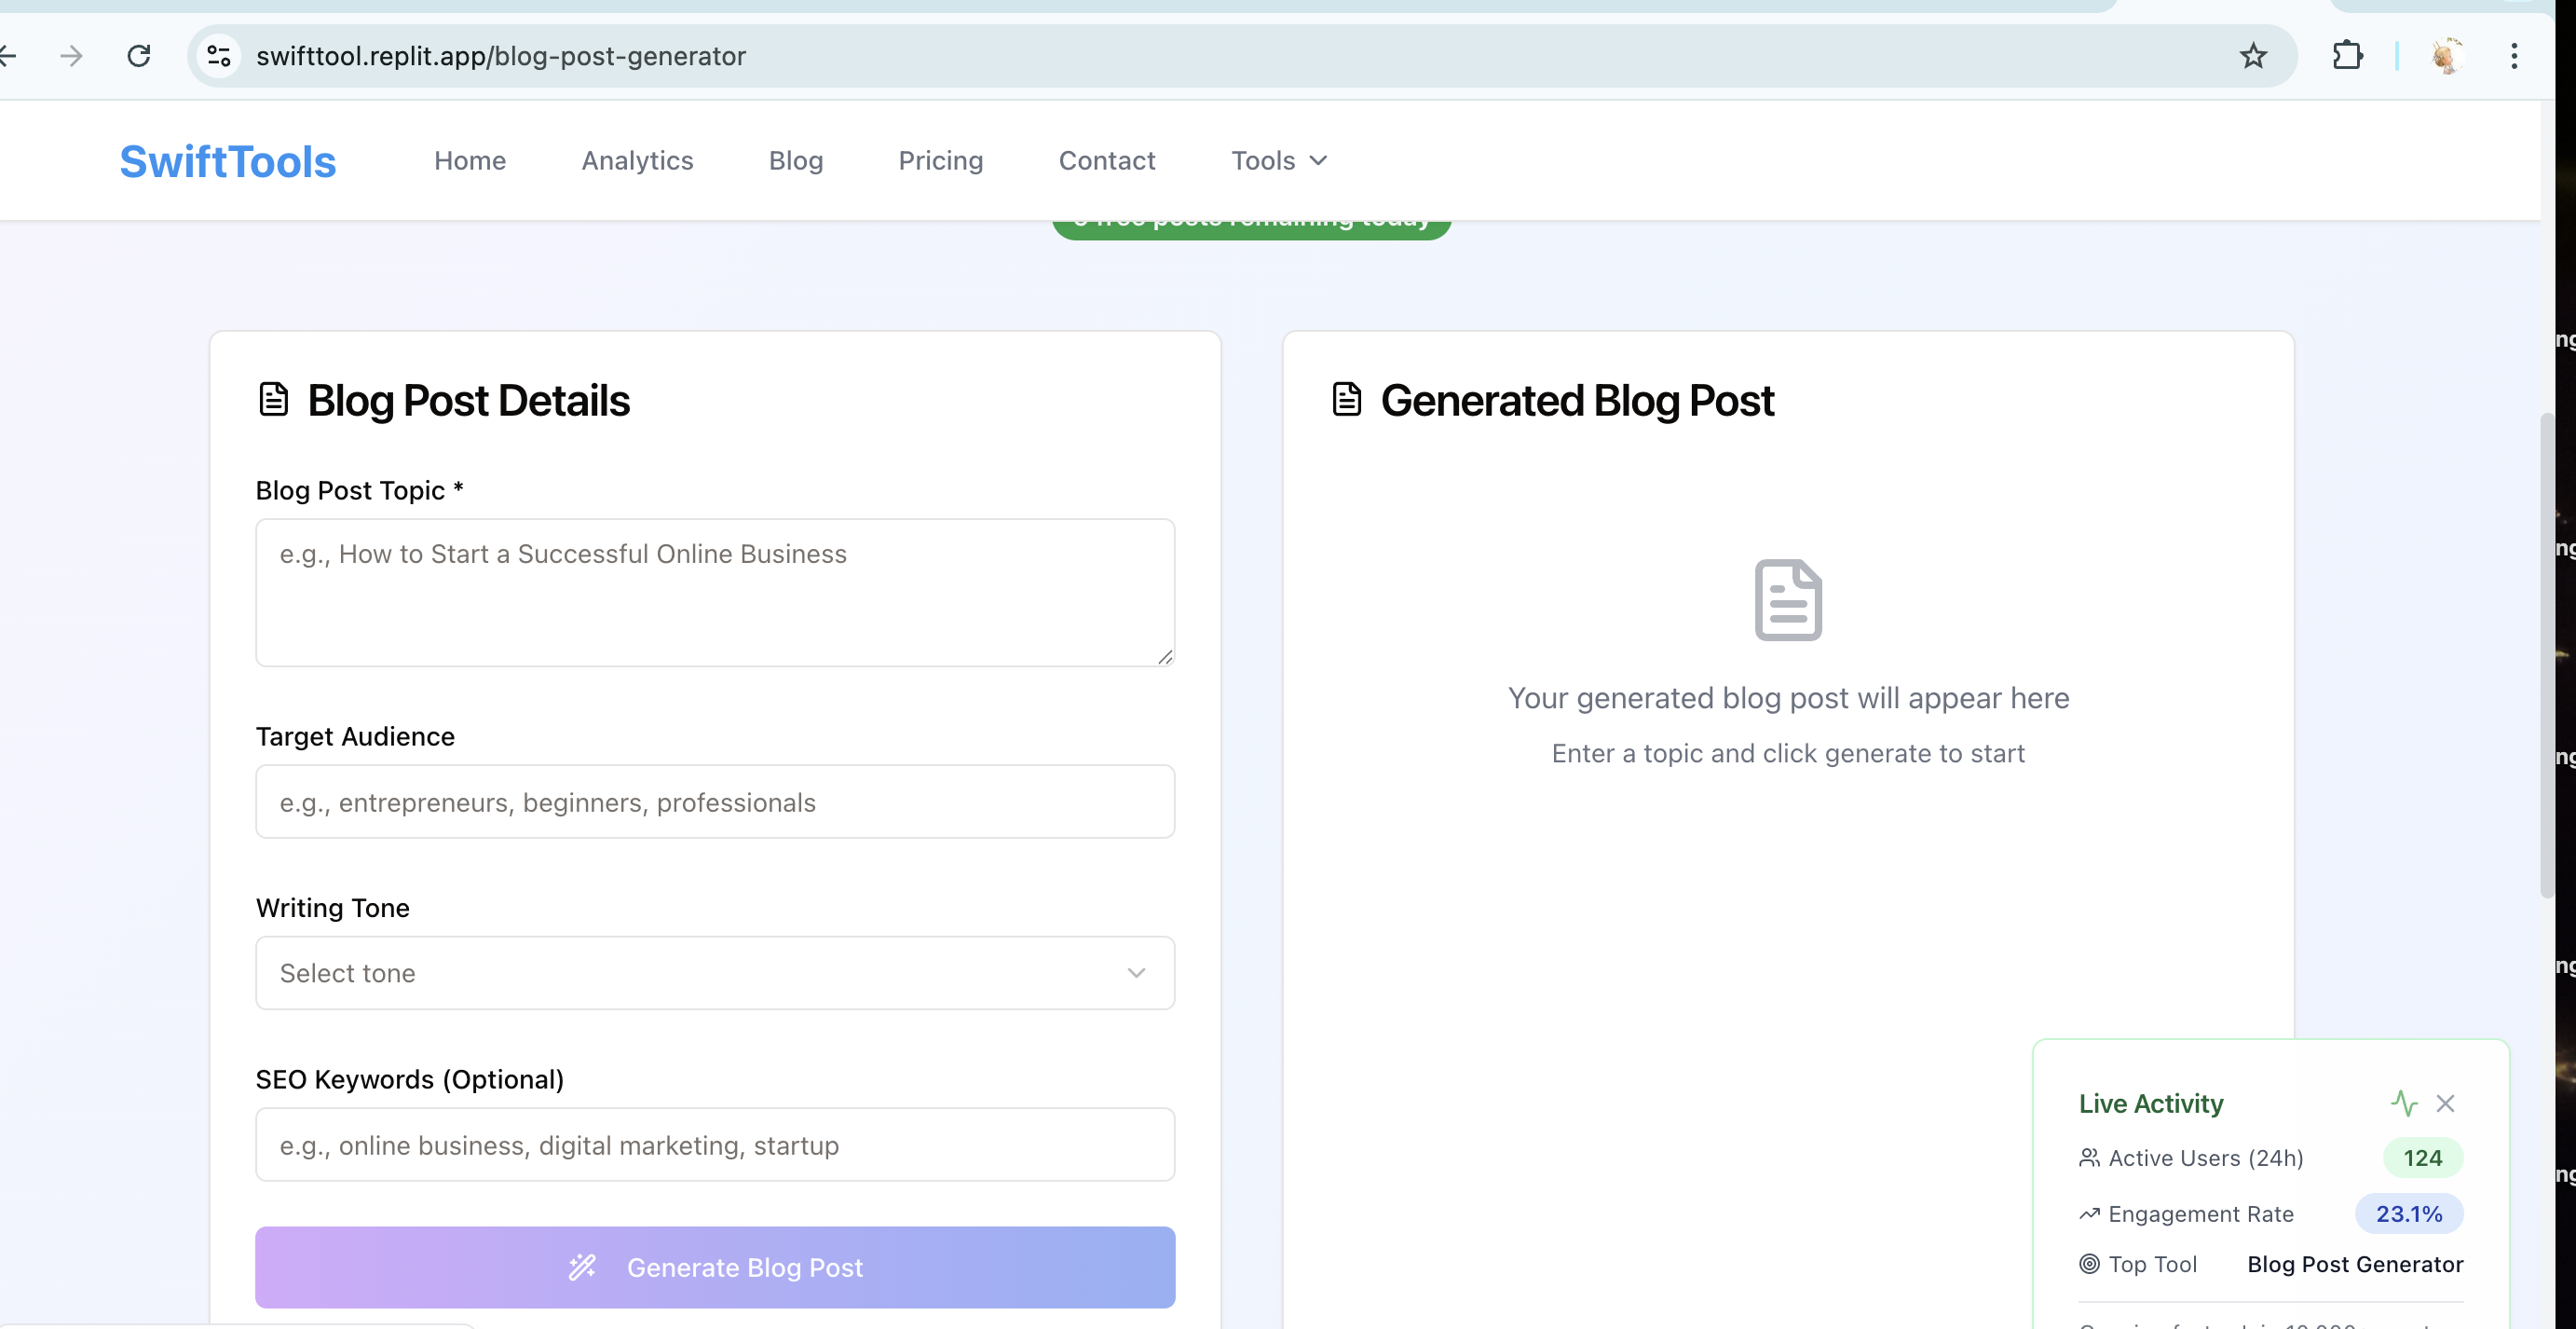This screenshot has height=1329, width=2576.
Task: Click the Blog Post Topic label
Action: (359, 491)
